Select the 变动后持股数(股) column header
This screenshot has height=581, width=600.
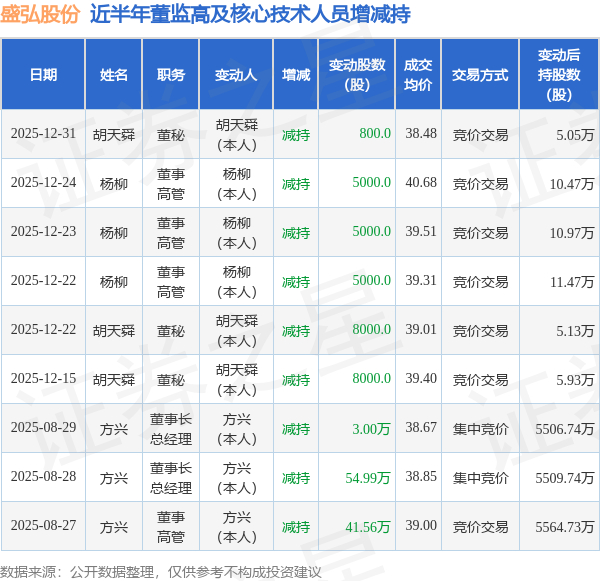point(559,75)
